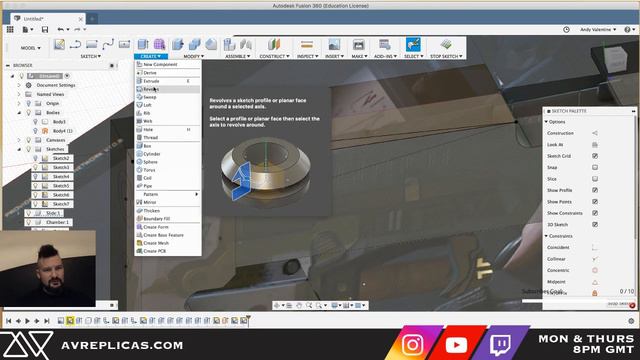Click the Fillet toolbar icon
This screenshot has width=640, height=360.
pyautogui.click(x=194, y=44)
